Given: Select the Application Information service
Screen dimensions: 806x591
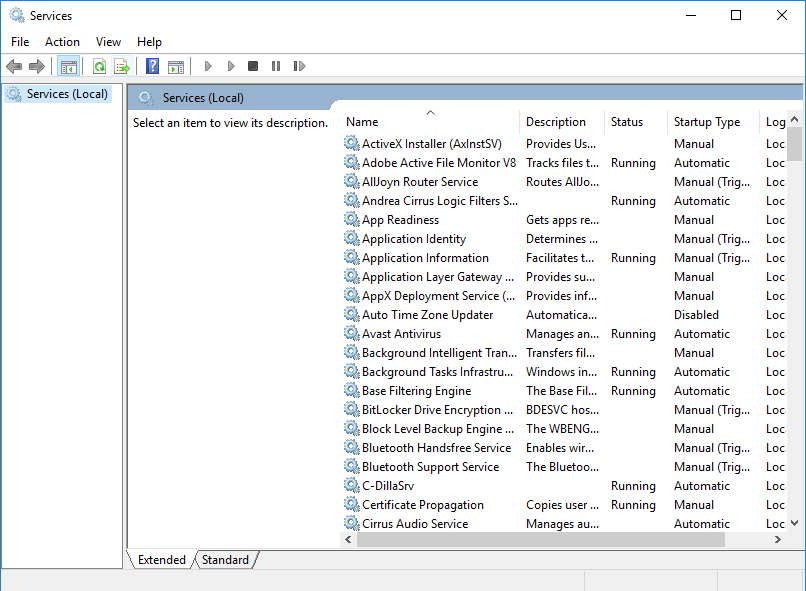Looking at the screenshot, I should 564,257.
